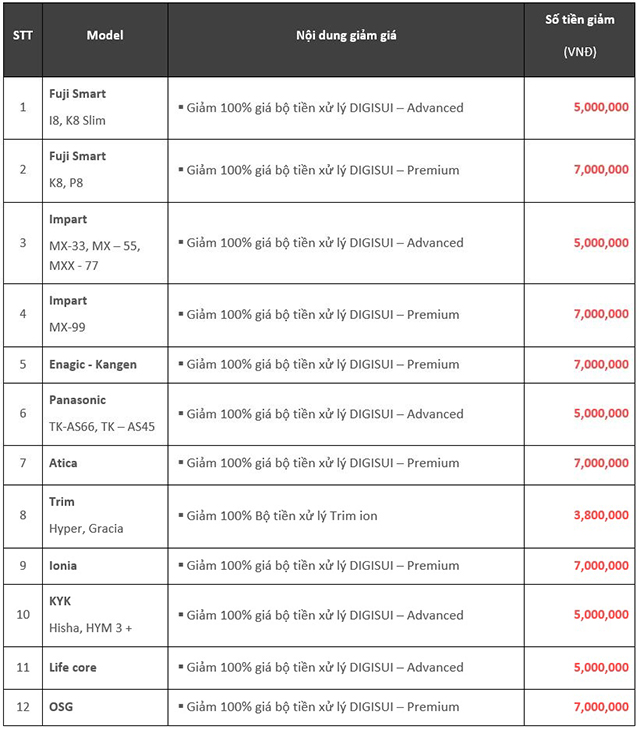Select the Enagic - Kangen row
This screenshot has height=730, width=640.
click(x=319, y=365)
